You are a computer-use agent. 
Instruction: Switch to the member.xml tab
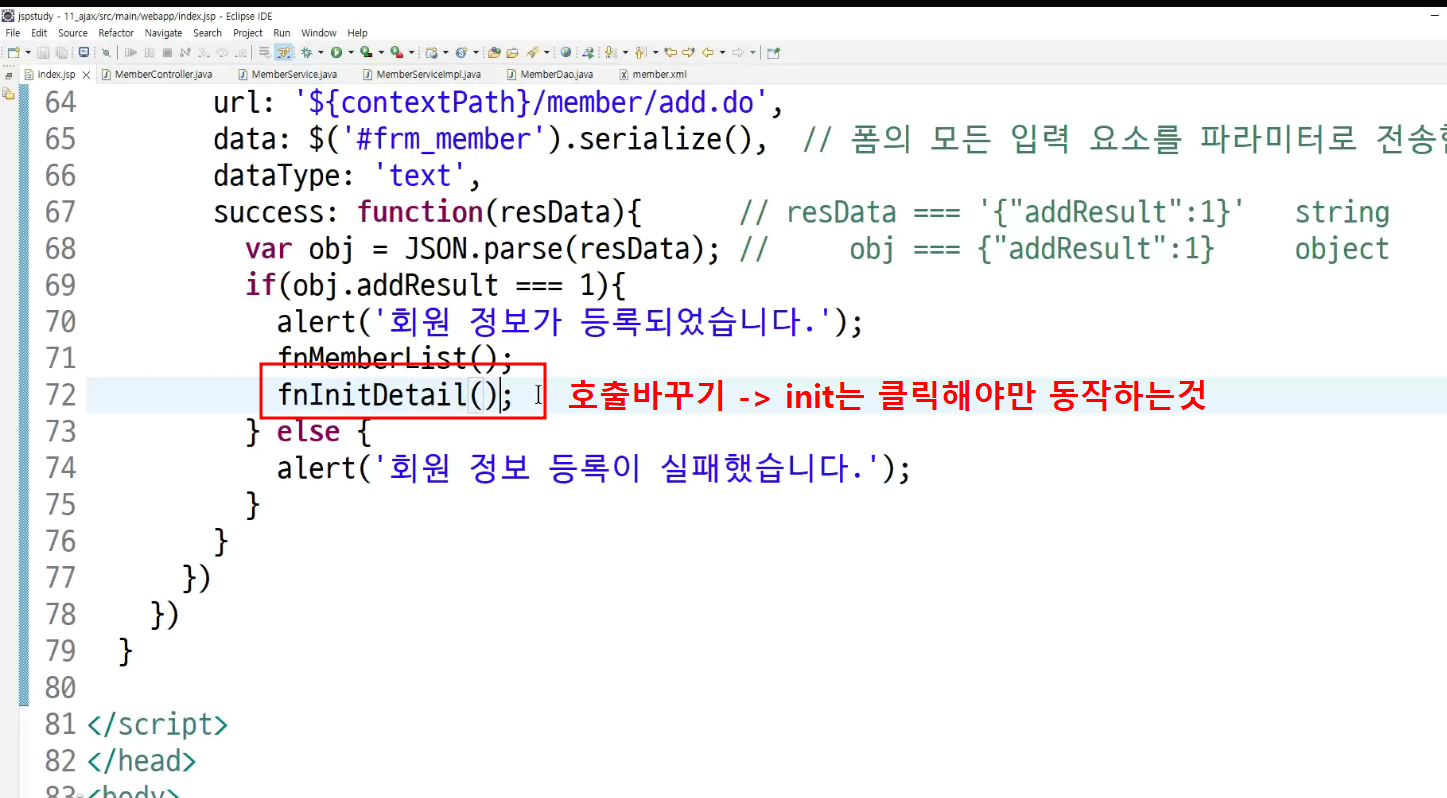pos(659,74)
